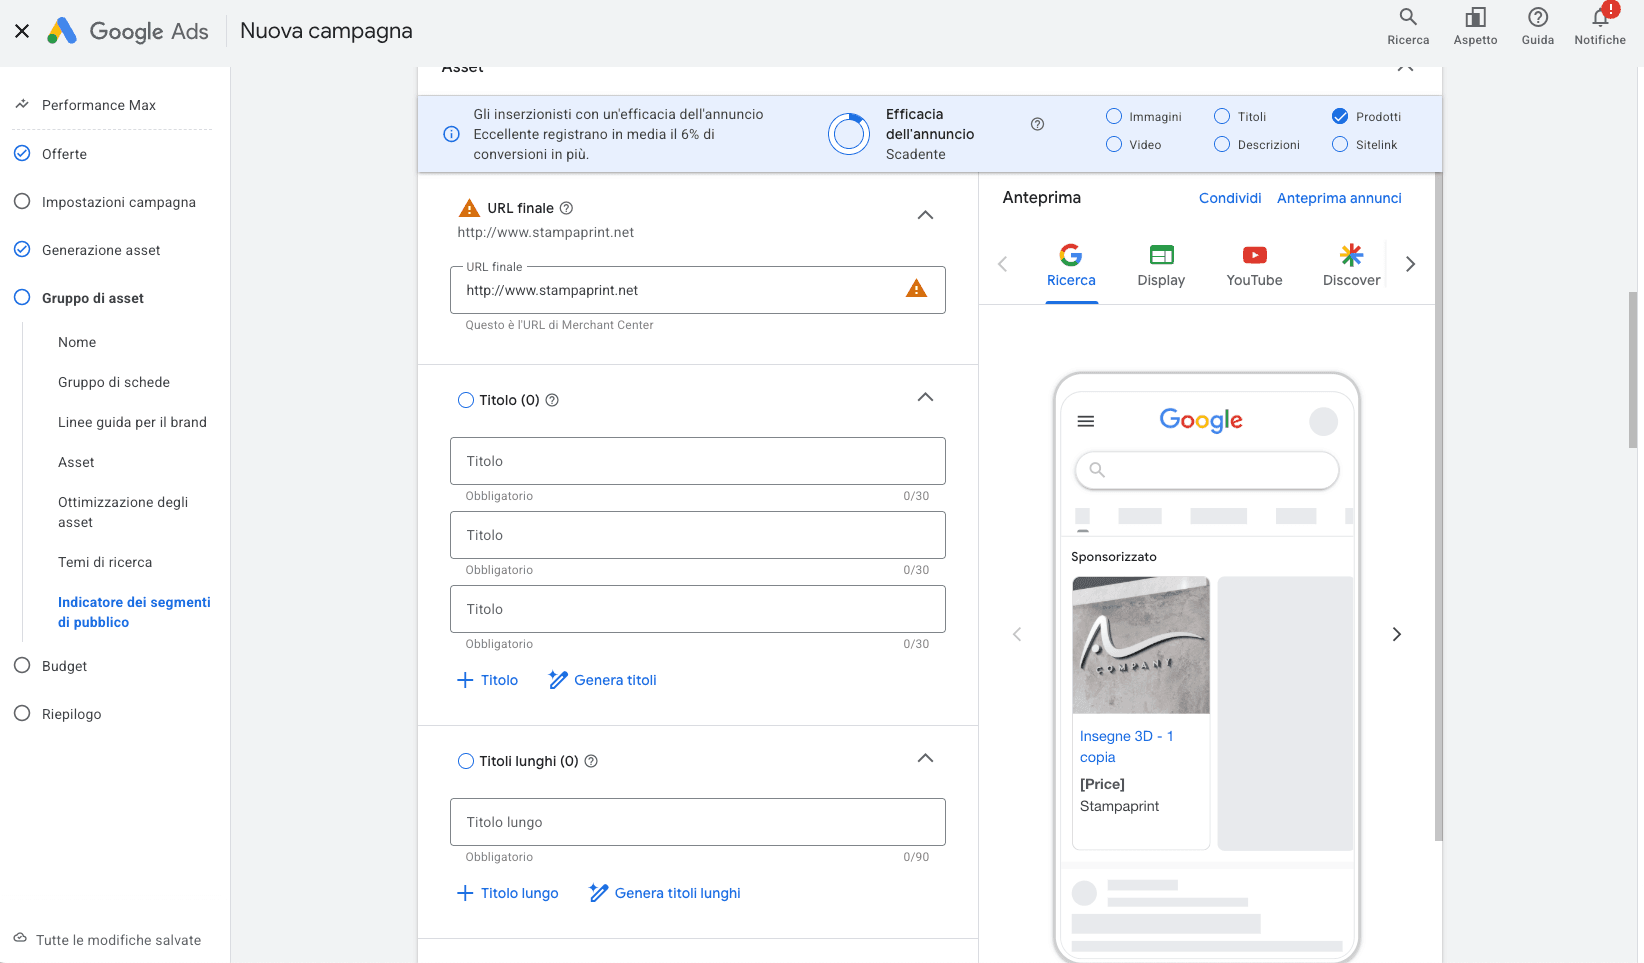
Task: Open help for Efficacia dell'annuncio
Action: click(1037, 124)
